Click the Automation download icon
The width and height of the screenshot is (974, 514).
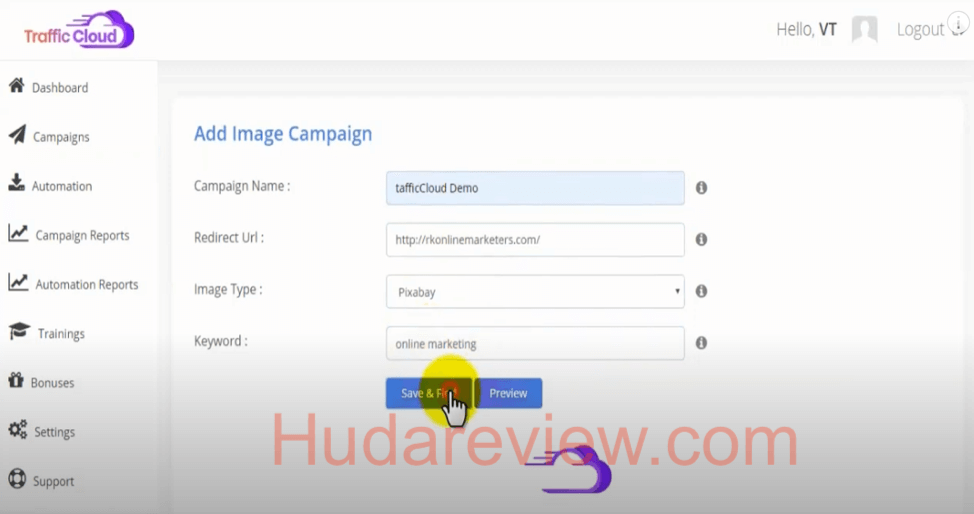pyautogui.click(x=17, y=183)
